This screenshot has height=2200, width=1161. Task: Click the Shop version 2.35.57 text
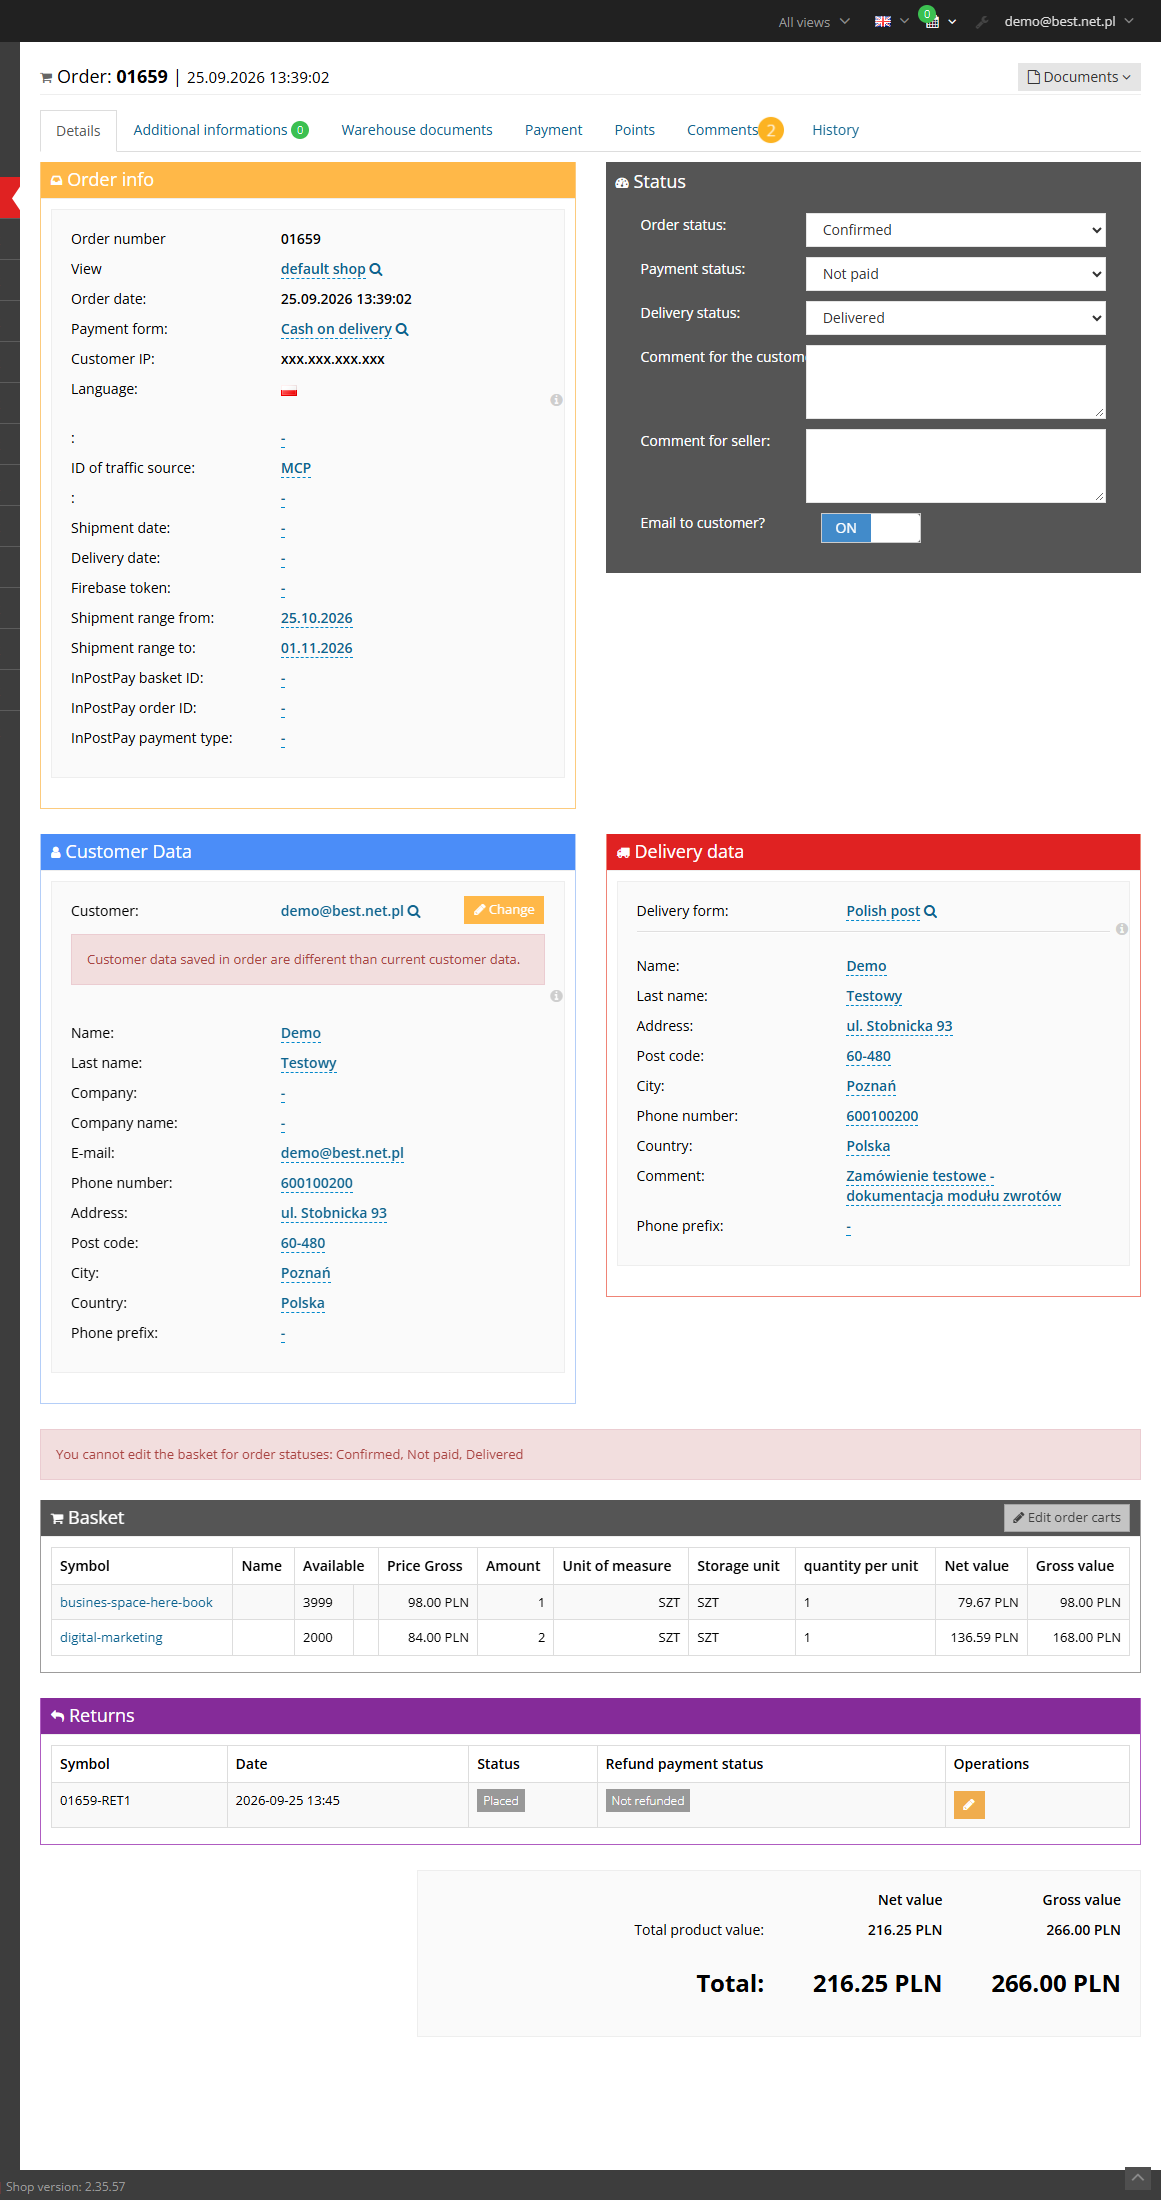66,2186
